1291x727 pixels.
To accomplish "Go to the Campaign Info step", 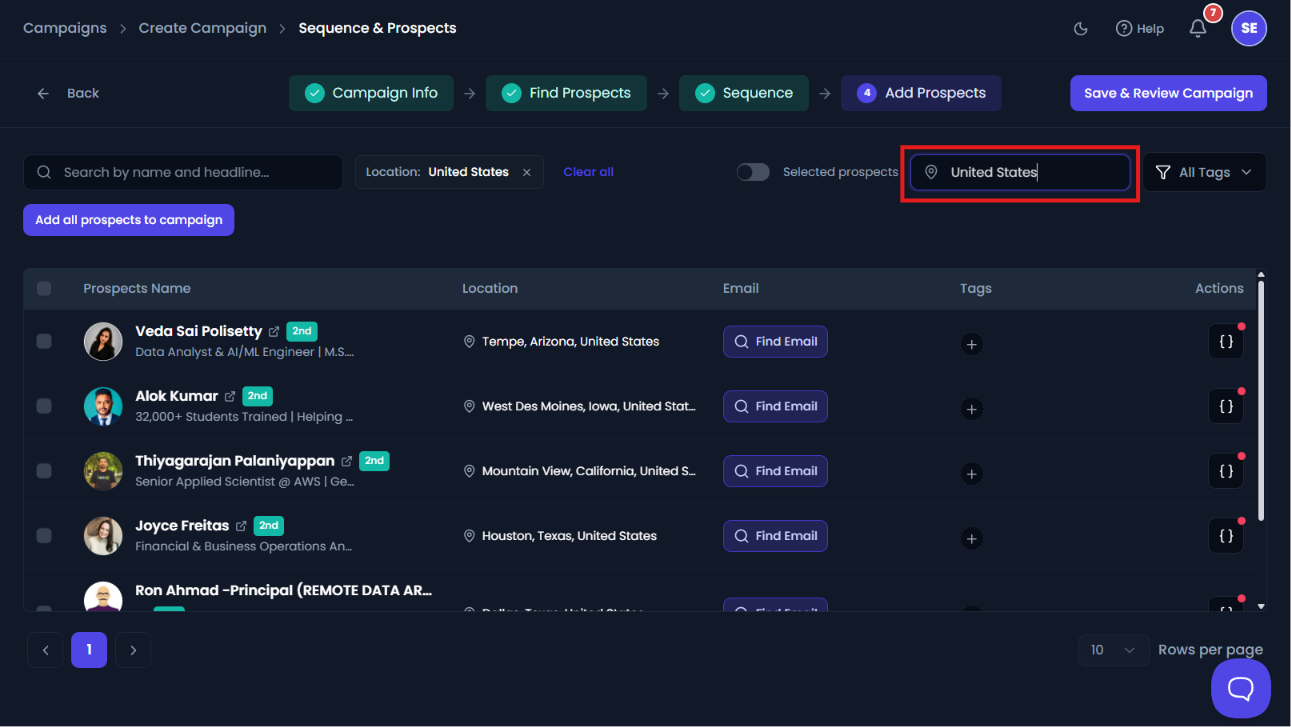I will [371, 93].
